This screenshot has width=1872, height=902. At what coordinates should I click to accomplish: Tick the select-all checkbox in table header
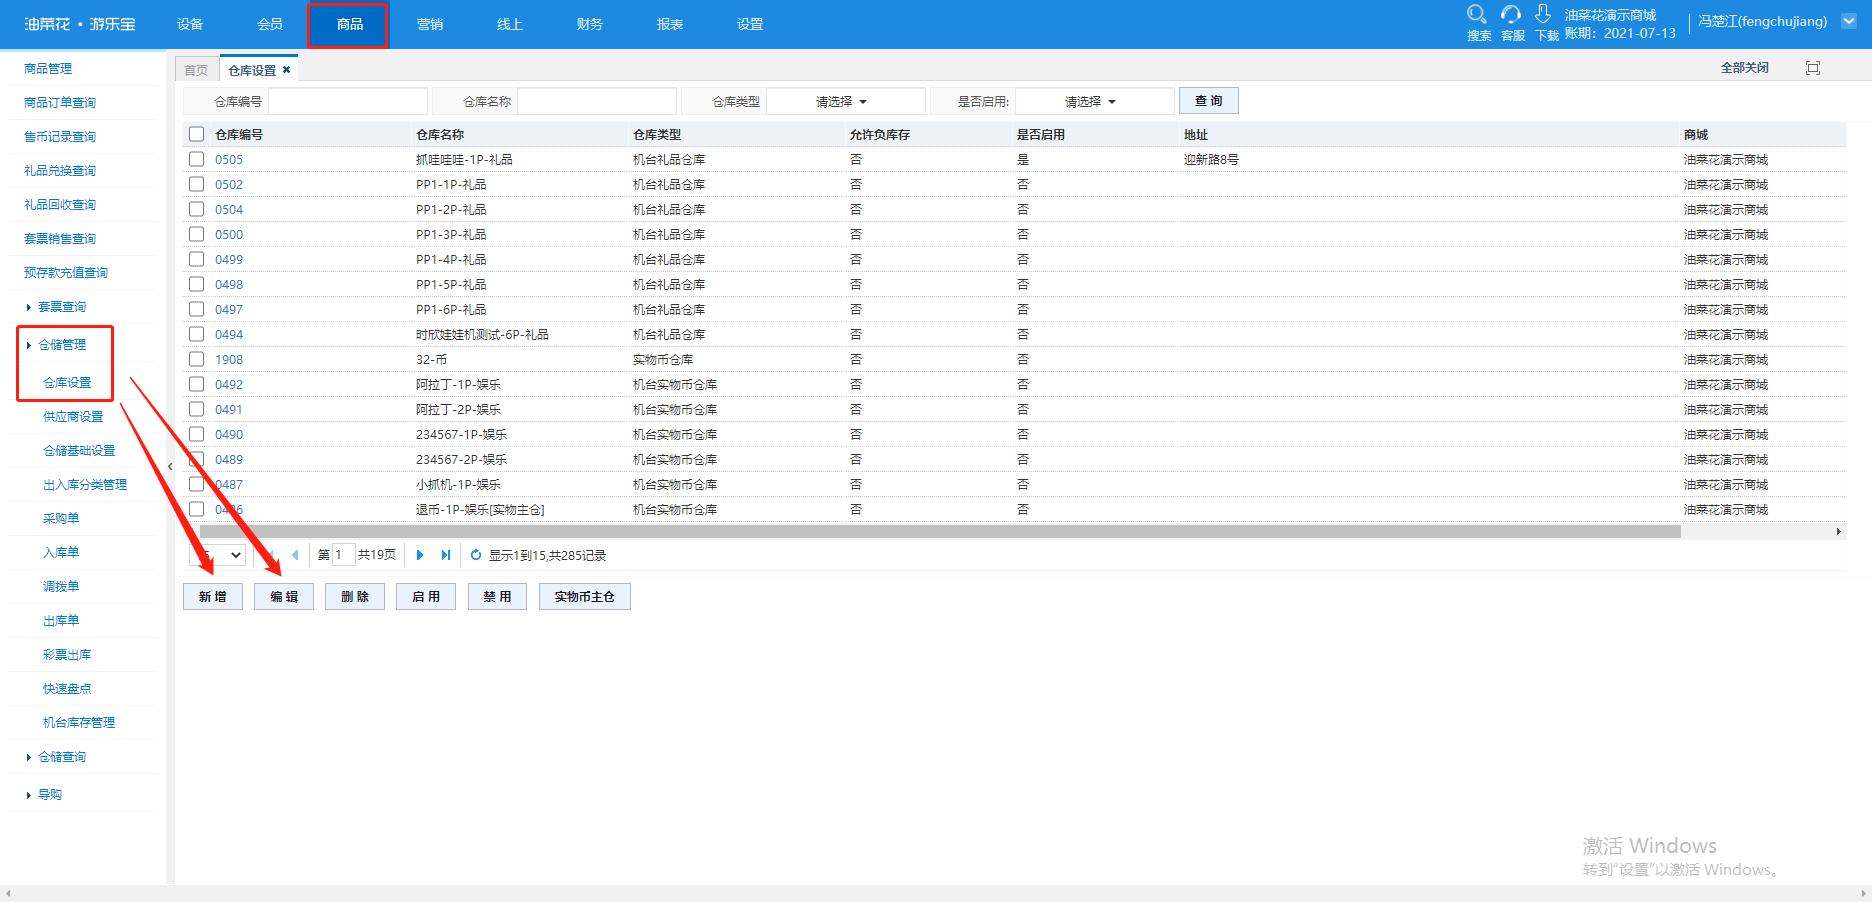tap(196, 134)
